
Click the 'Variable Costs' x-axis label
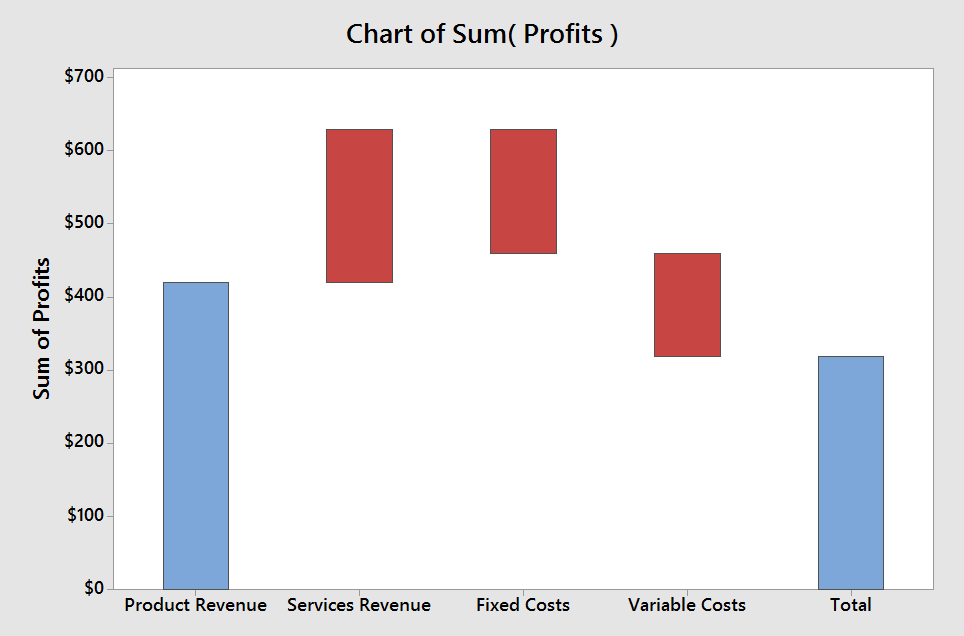(687, 605)
